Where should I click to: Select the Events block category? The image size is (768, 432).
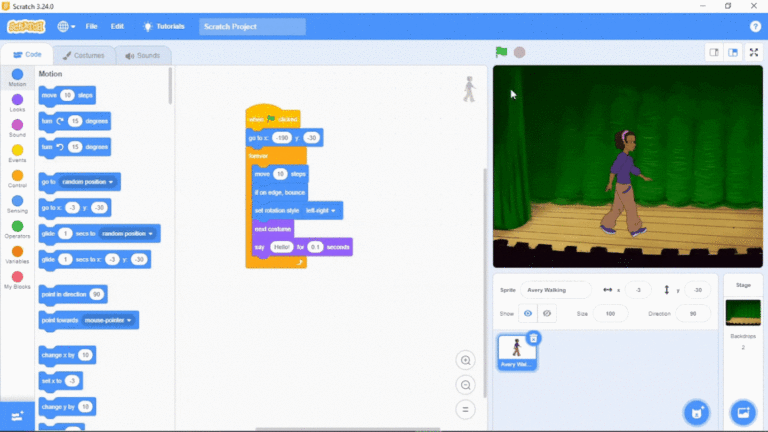(x=17, y=154)
